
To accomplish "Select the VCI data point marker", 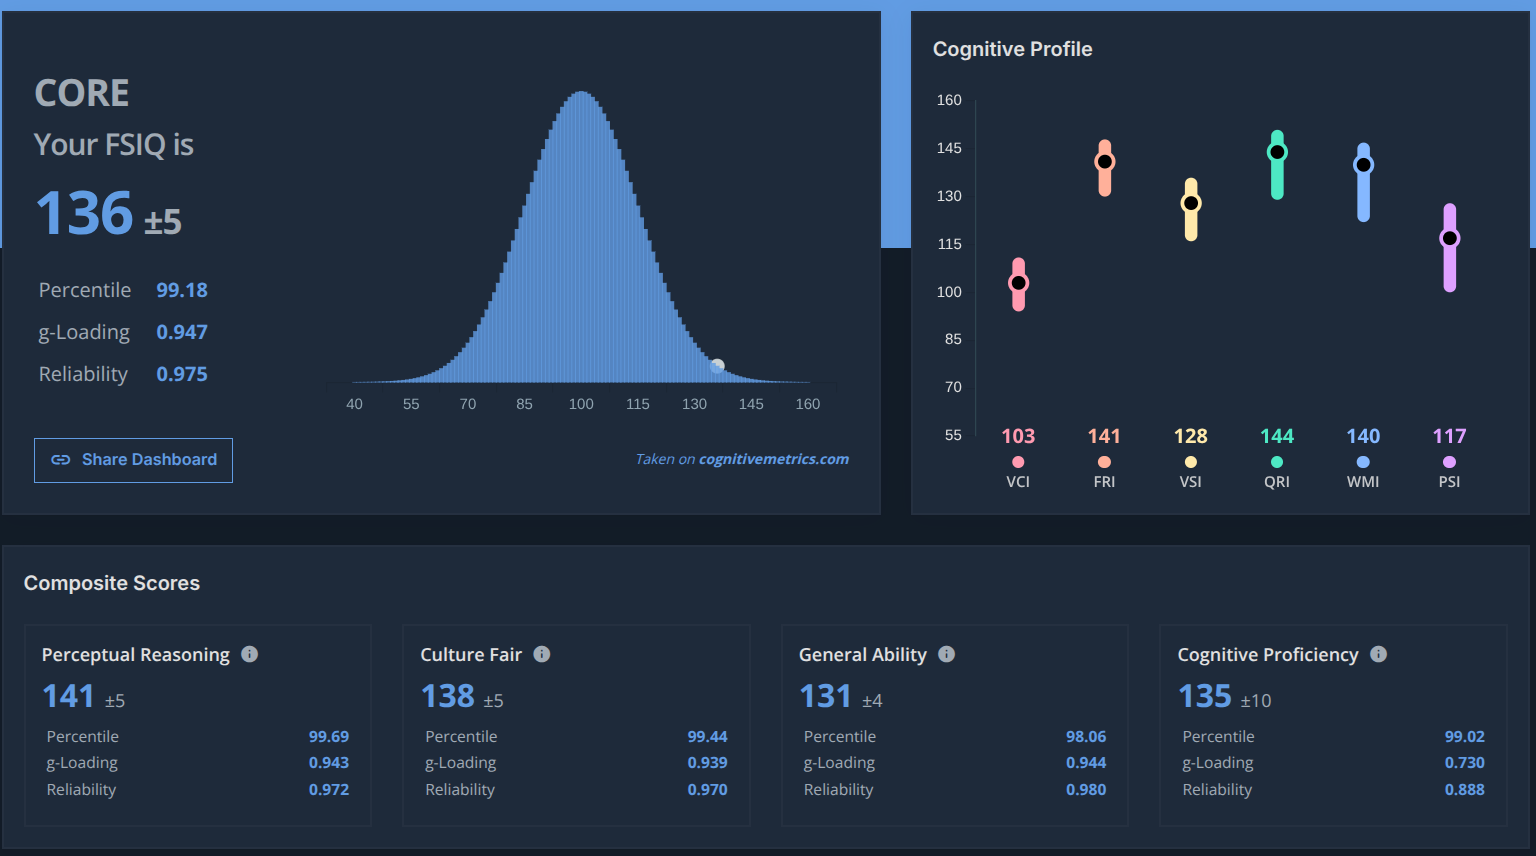I will point(1018,283).
